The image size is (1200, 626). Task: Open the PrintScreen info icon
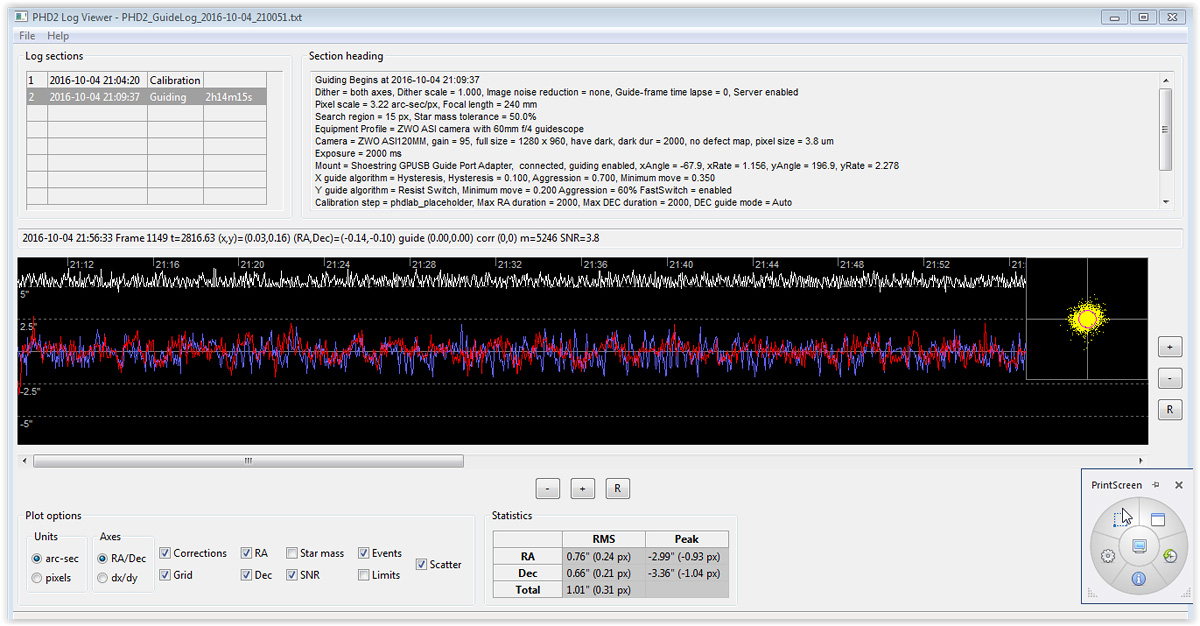(x=1138, y=579)
